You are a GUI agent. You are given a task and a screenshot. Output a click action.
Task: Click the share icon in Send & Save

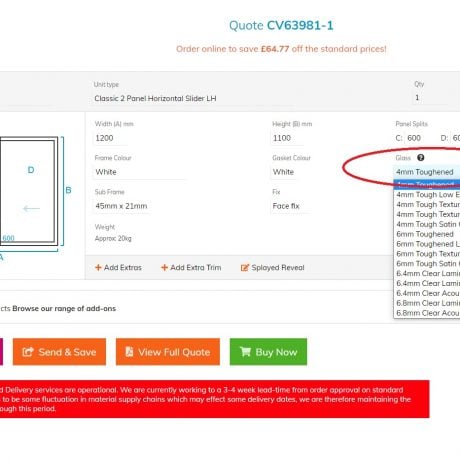click(28, 352)
